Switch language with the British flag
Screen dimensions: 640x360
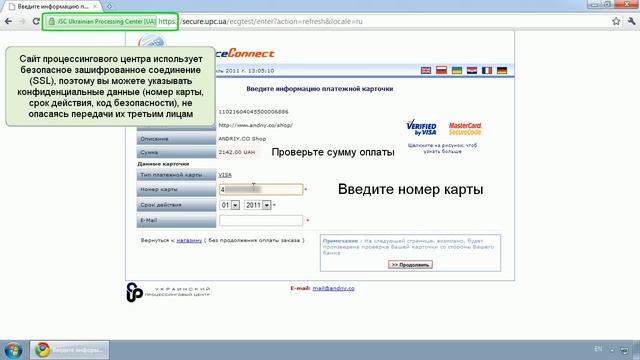point(426,70)
